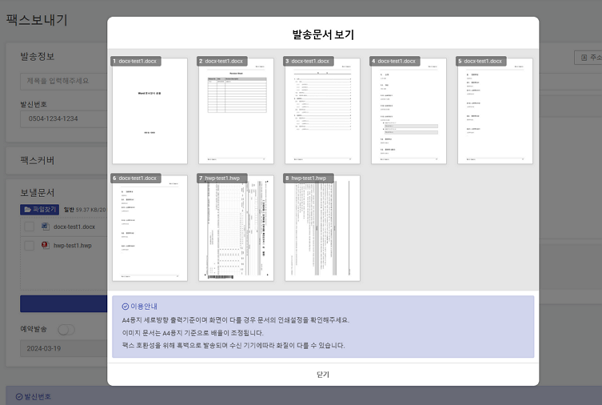The width and height of the screenshot is (602, 405).
Task: Open page 2 docx-test1.docx thumbnail
Action: [235, 111]
